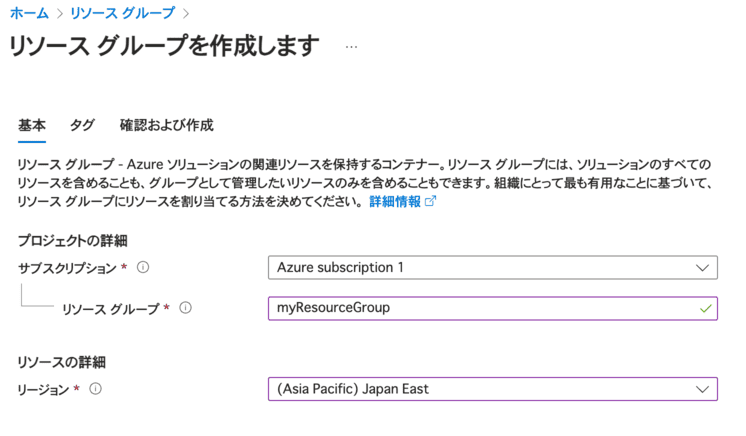The height and width of the screenshot is (436, 746).
Task: Click the external link icon after 詳細情報
Action: (x=431, y=202)
